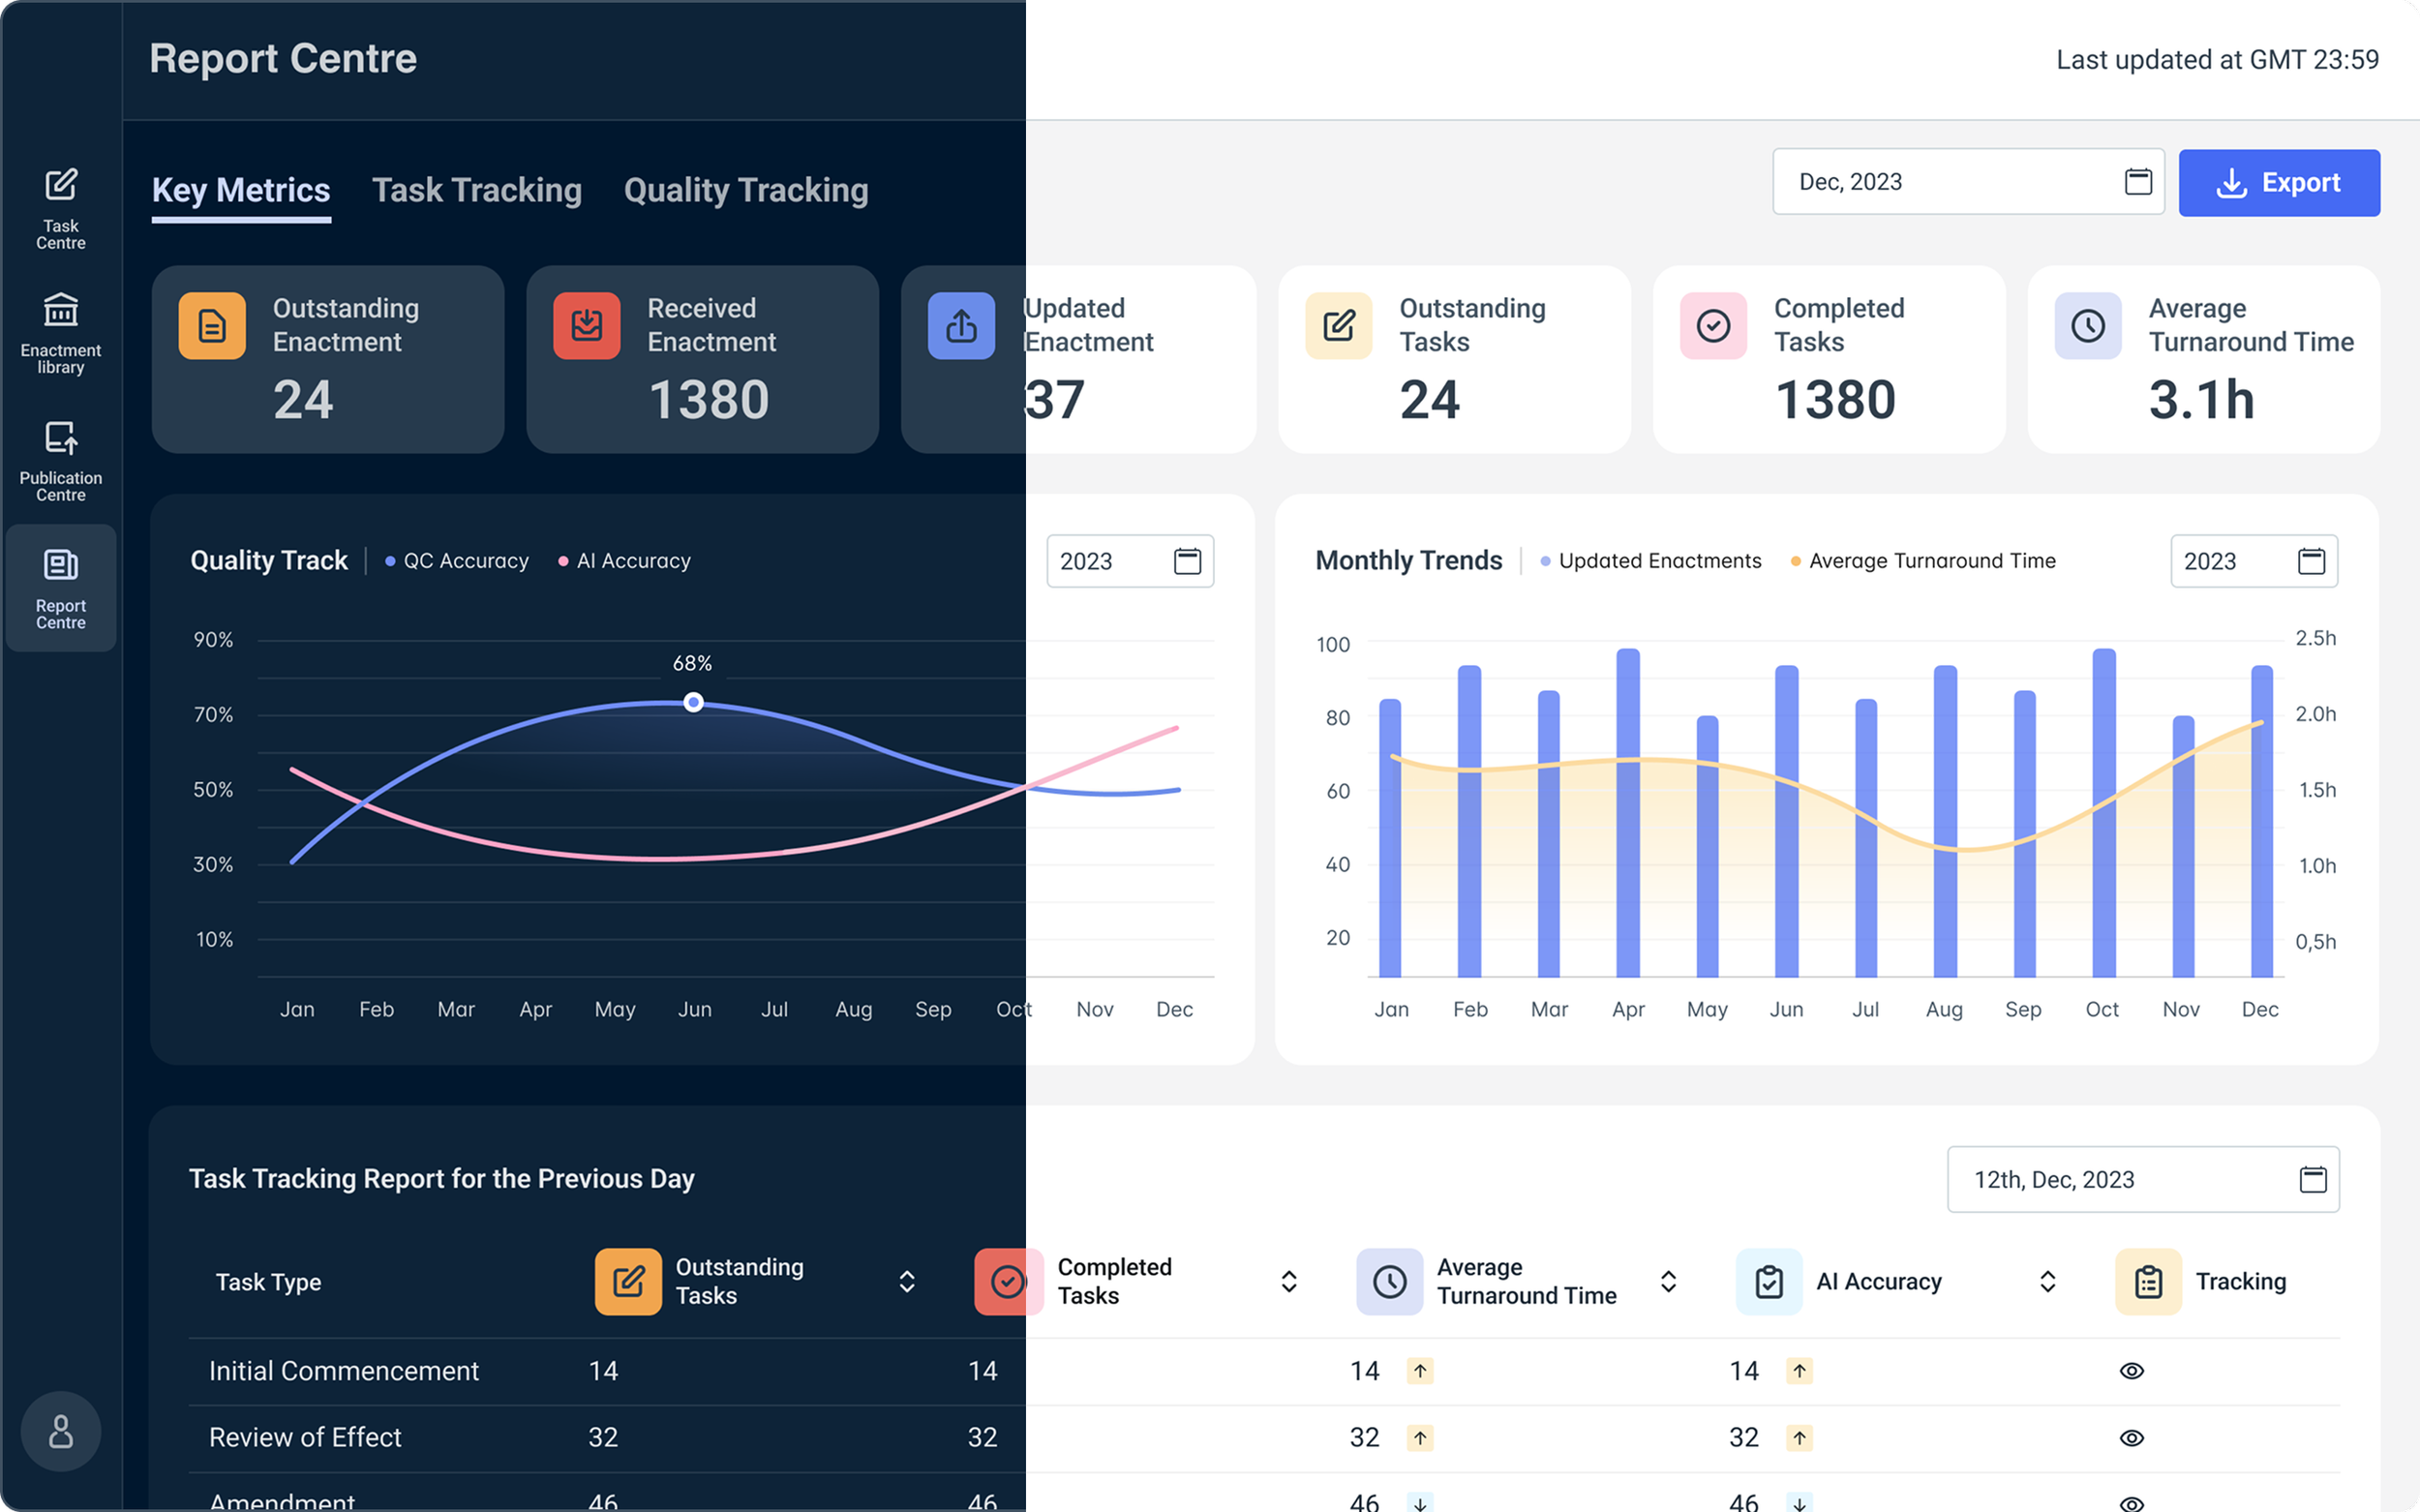Open the Dec, 2023 date field
Screen dimensions: 2420x1512
coord(1967,182)
